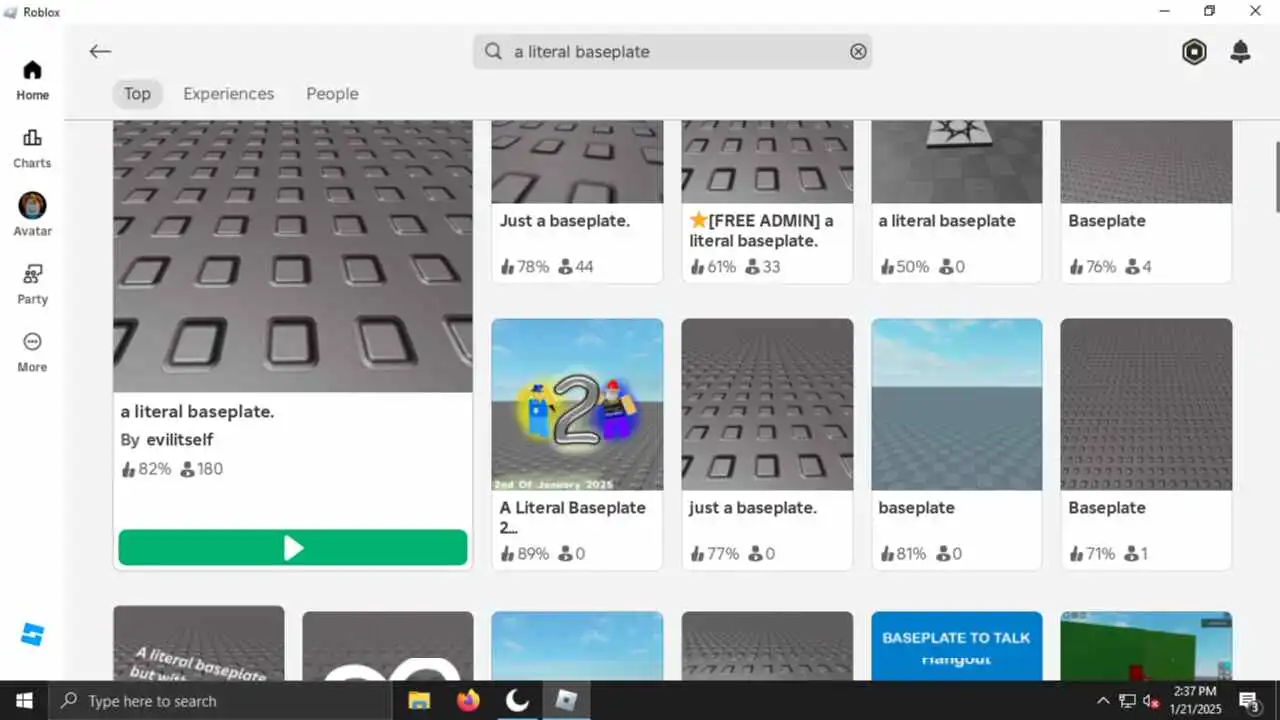Click the search magnifier icon in search box
Screen dimensions: 1280x720
[x=493, y=52]
